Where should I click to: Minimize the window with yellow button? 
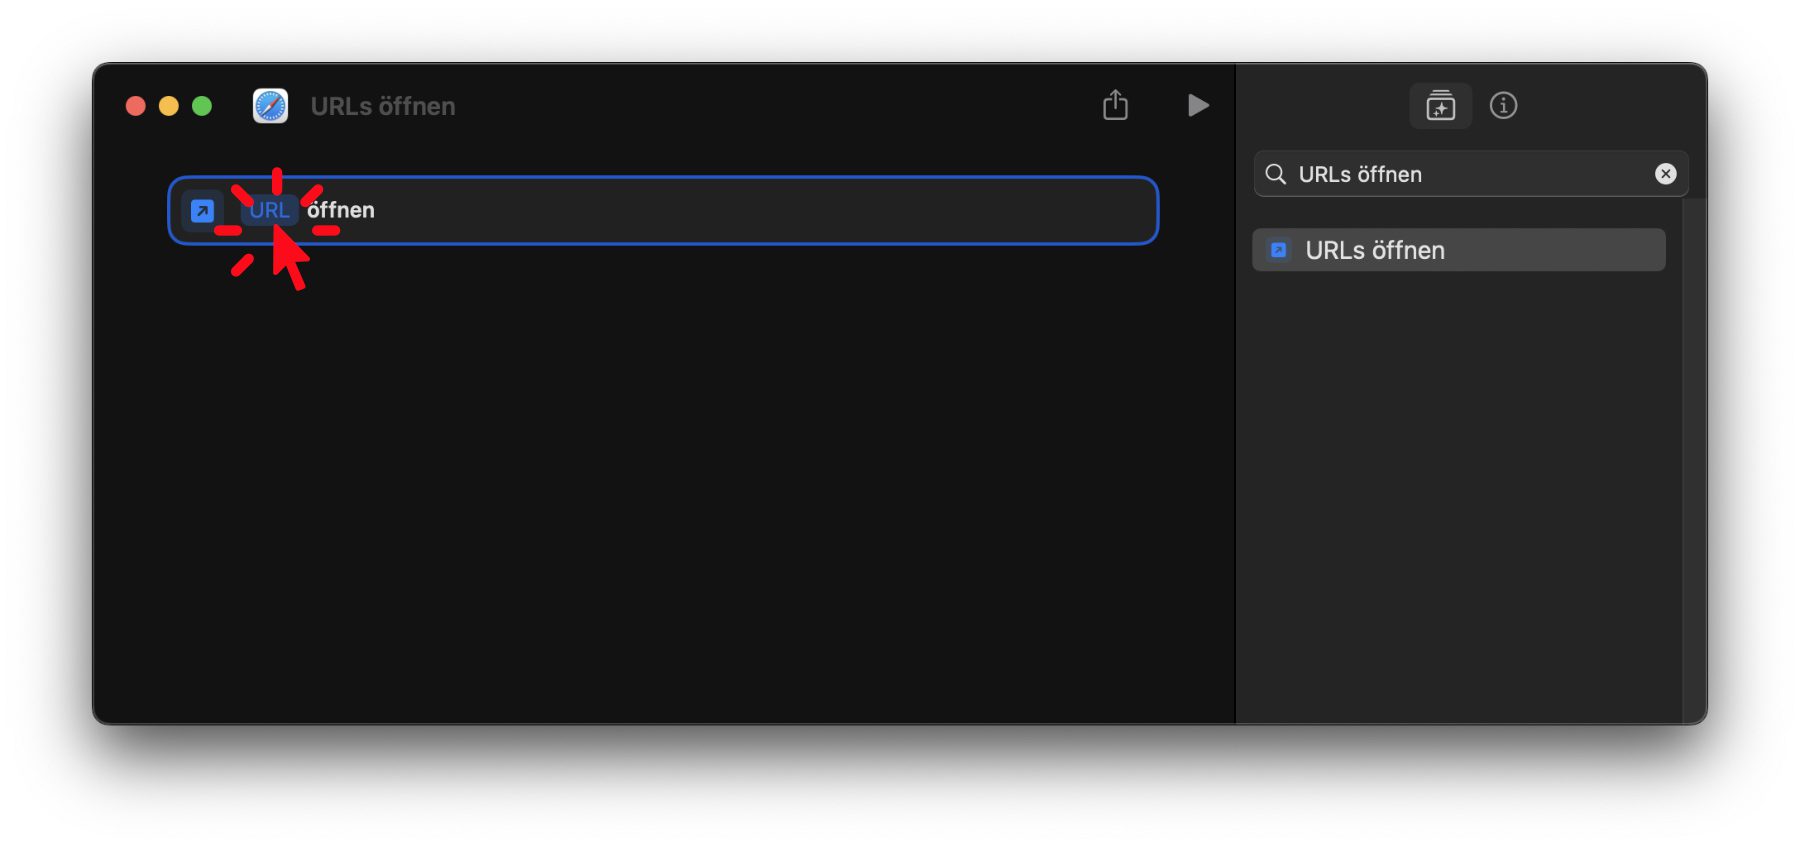click(169, 106)
